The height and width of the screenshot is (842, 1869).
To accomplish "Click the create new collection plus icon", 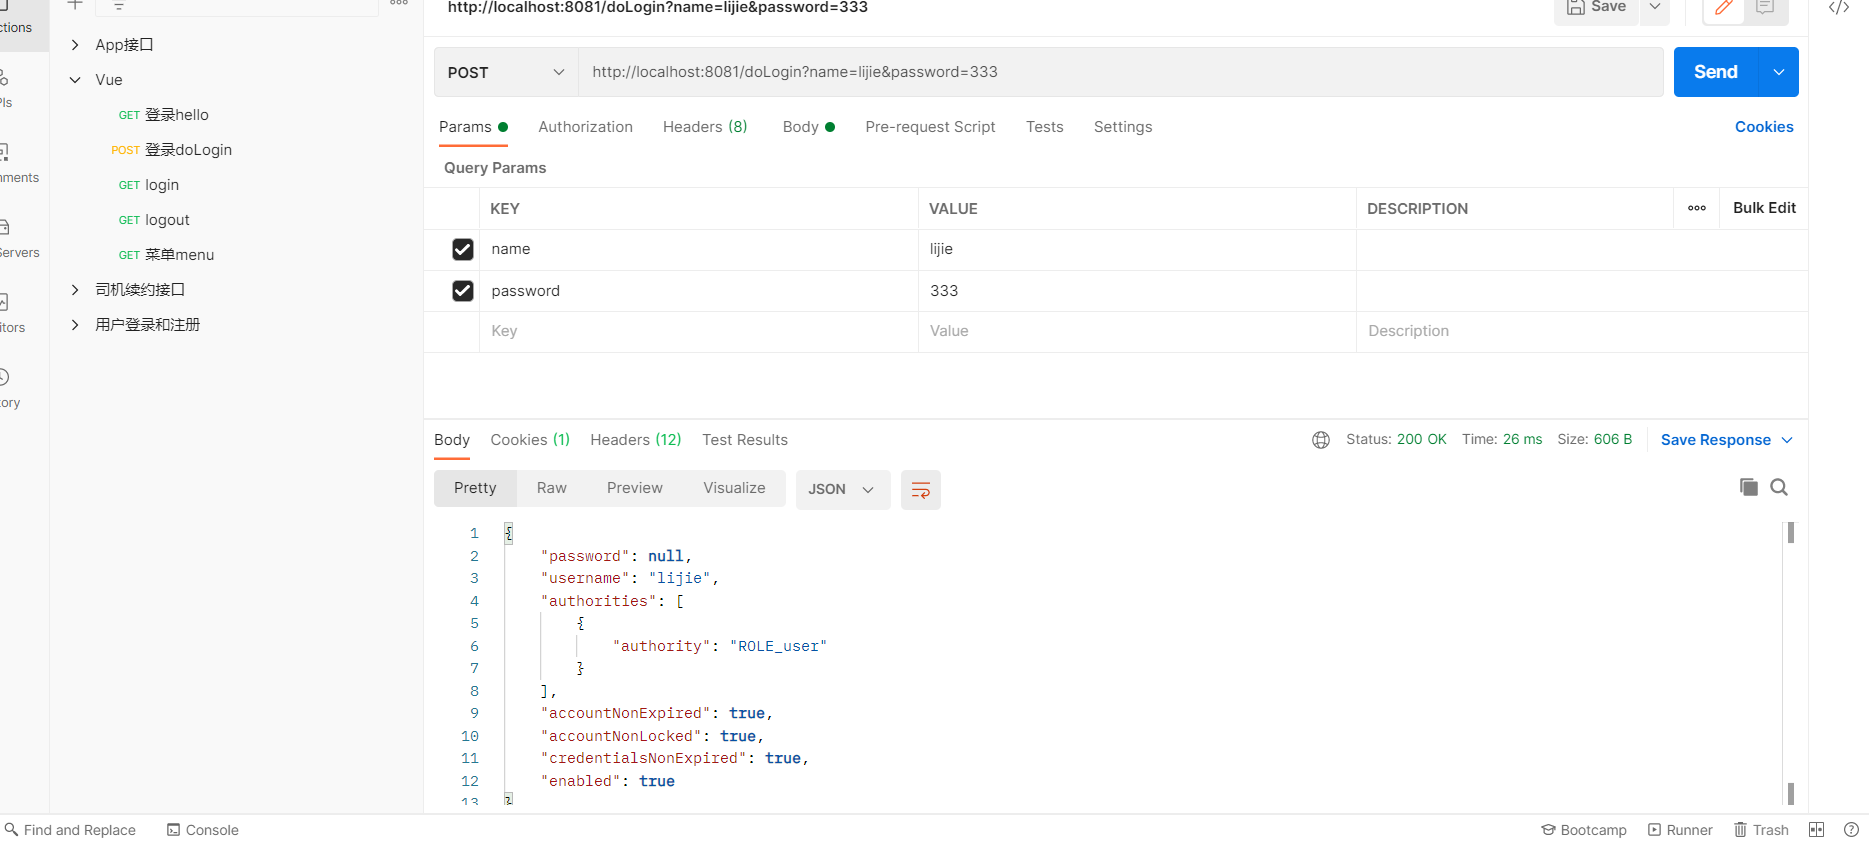I will point(75,5).
